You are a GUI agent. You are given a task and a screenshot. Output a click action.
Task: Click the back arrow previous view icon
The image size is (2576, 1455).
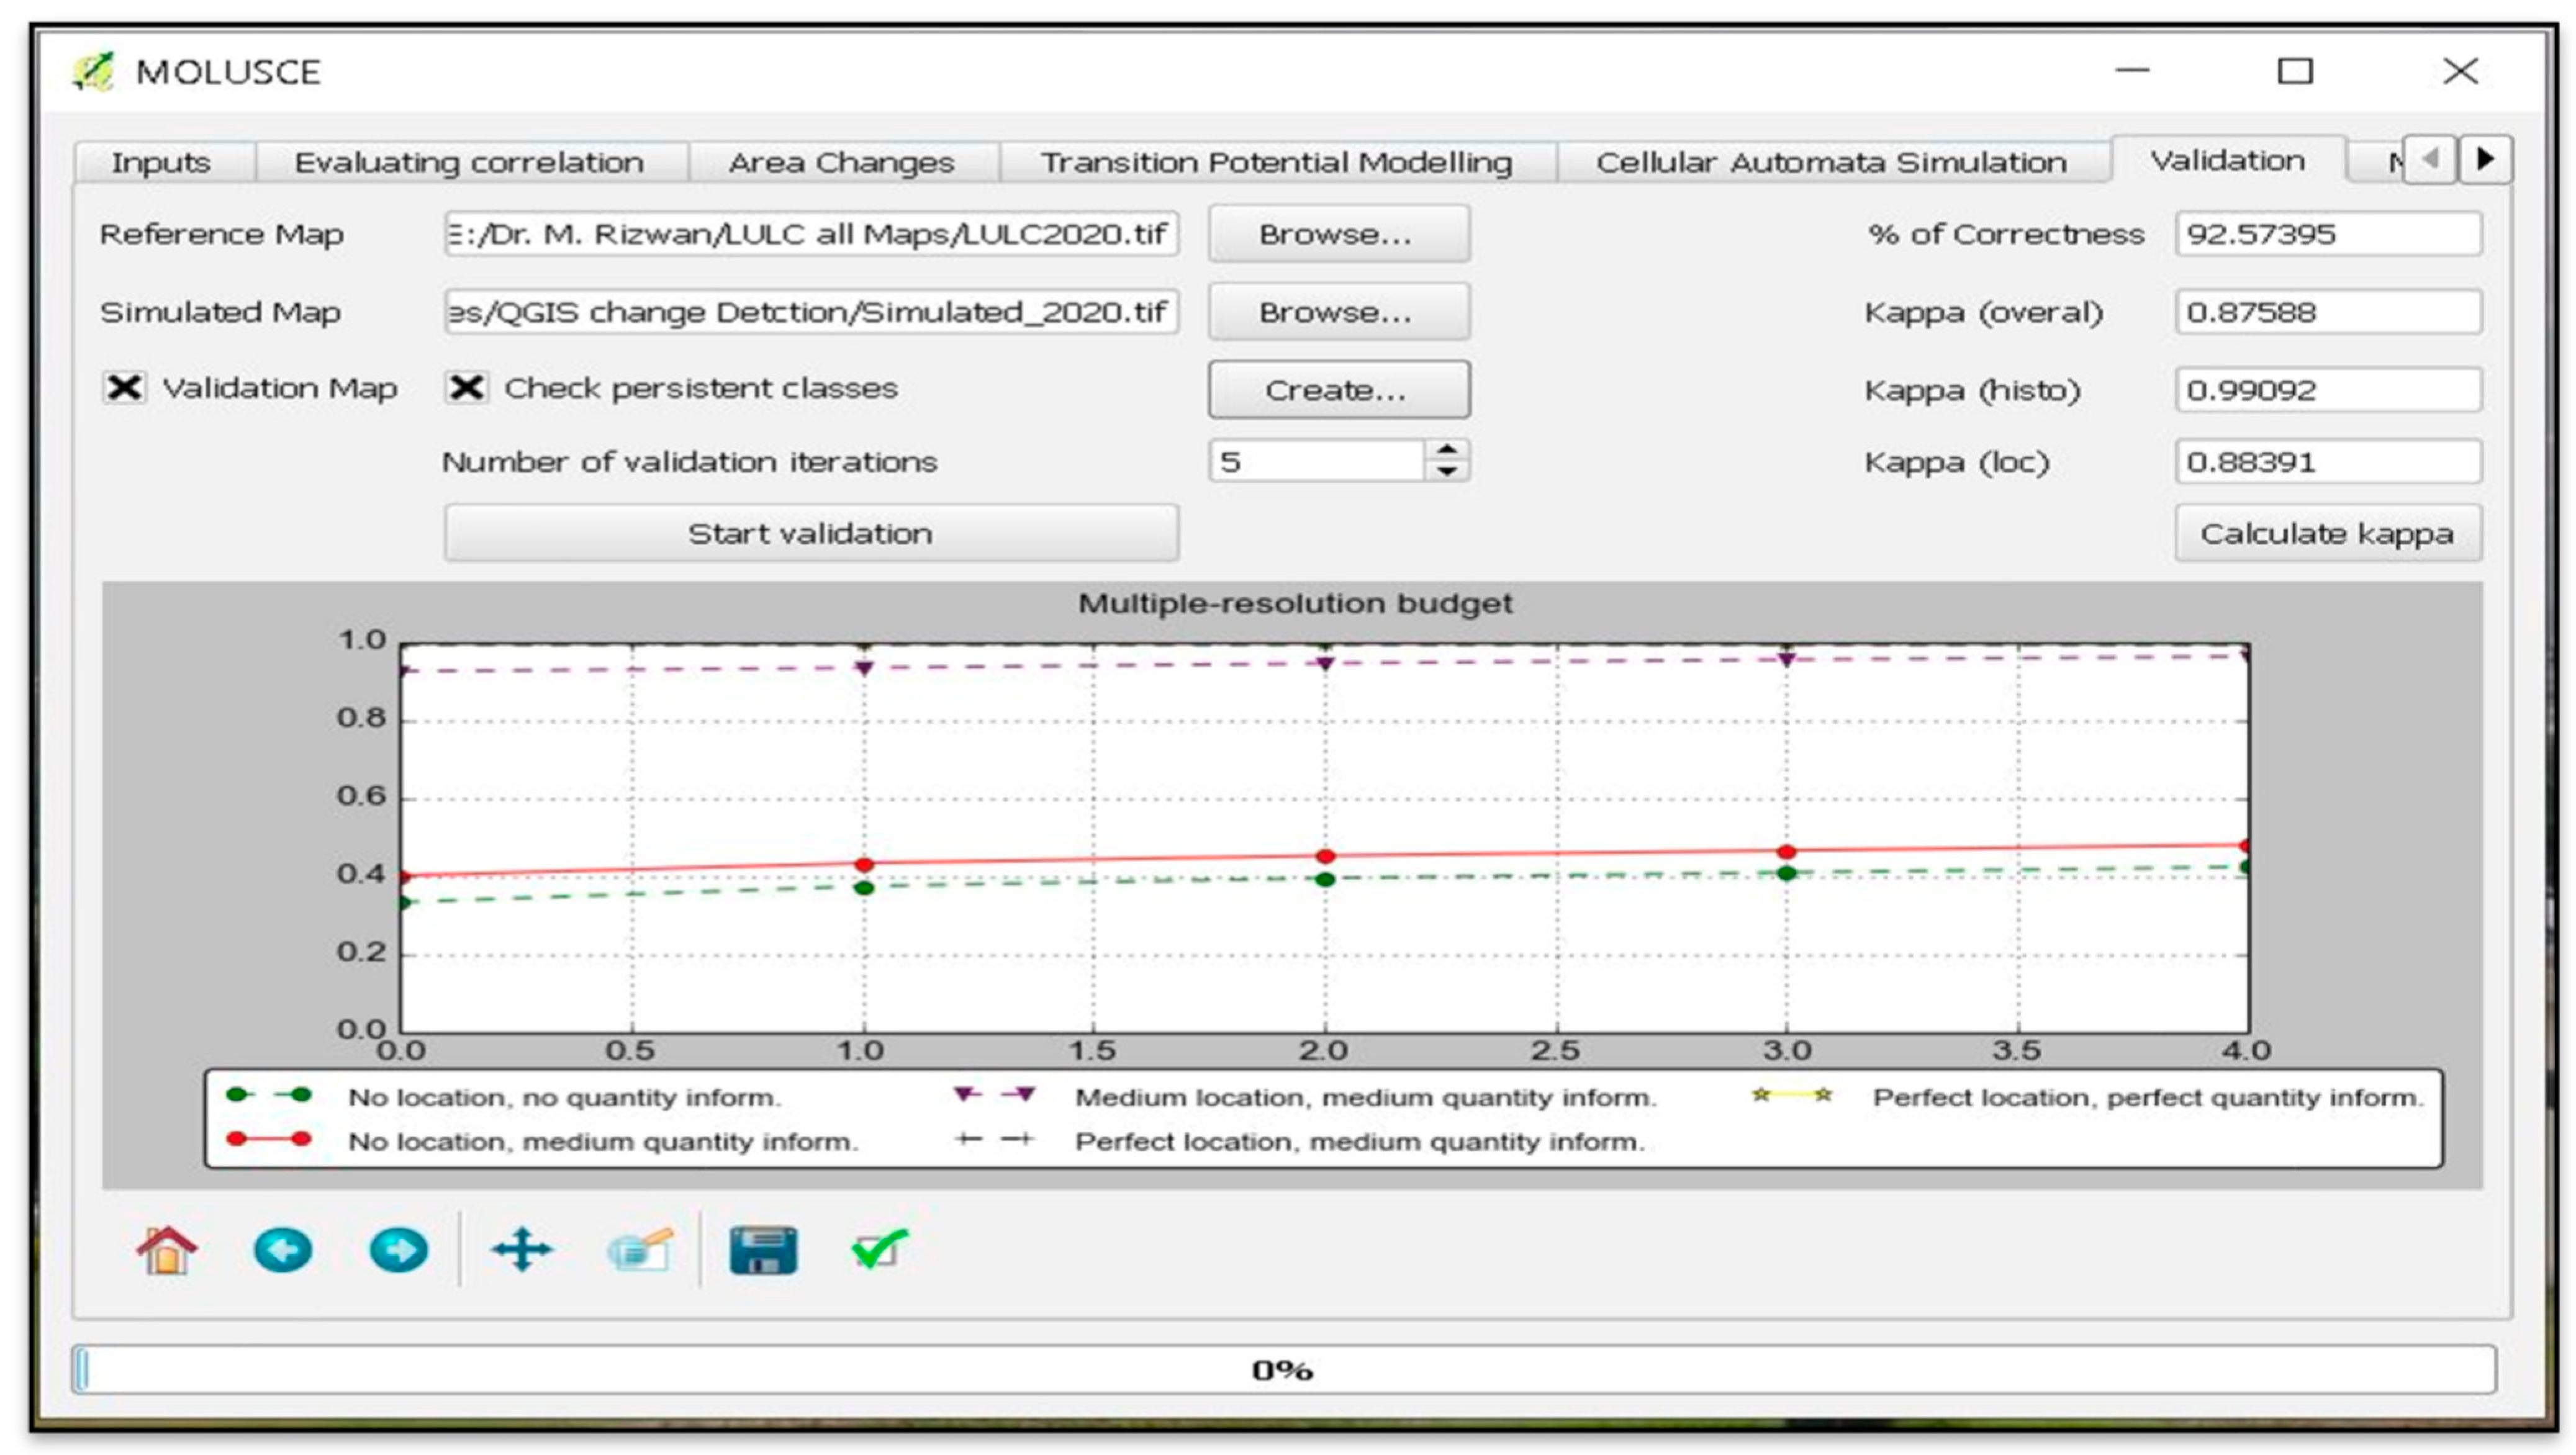pyautogui.click(x=282, y=1250)
